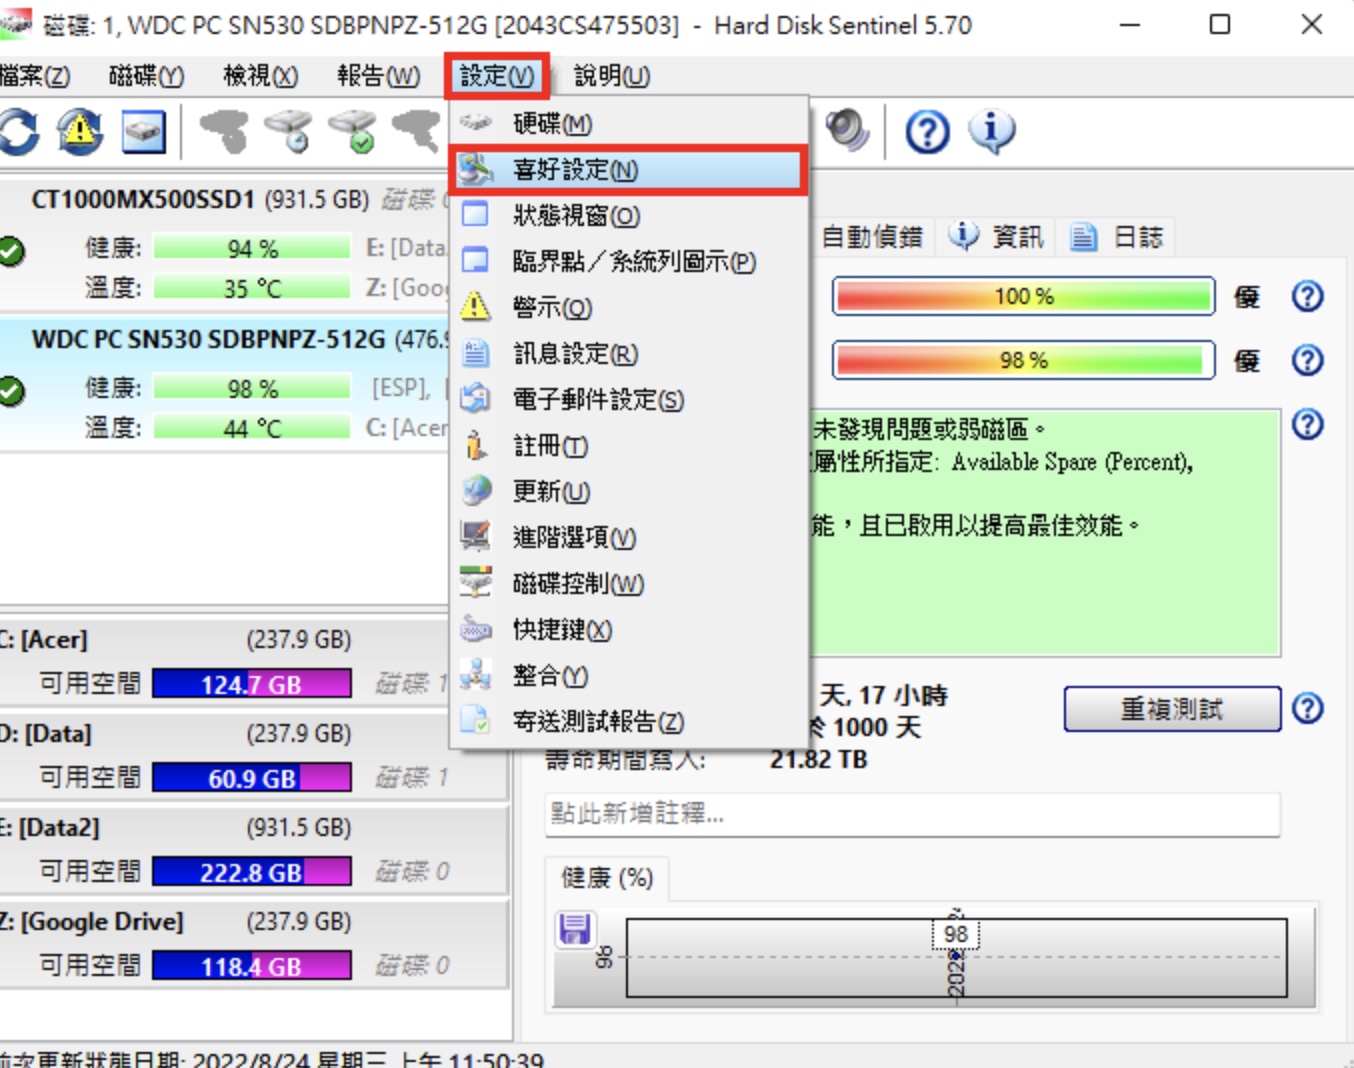
Task: Select the 健康 (%) graph tab
Action: point(607,878)
